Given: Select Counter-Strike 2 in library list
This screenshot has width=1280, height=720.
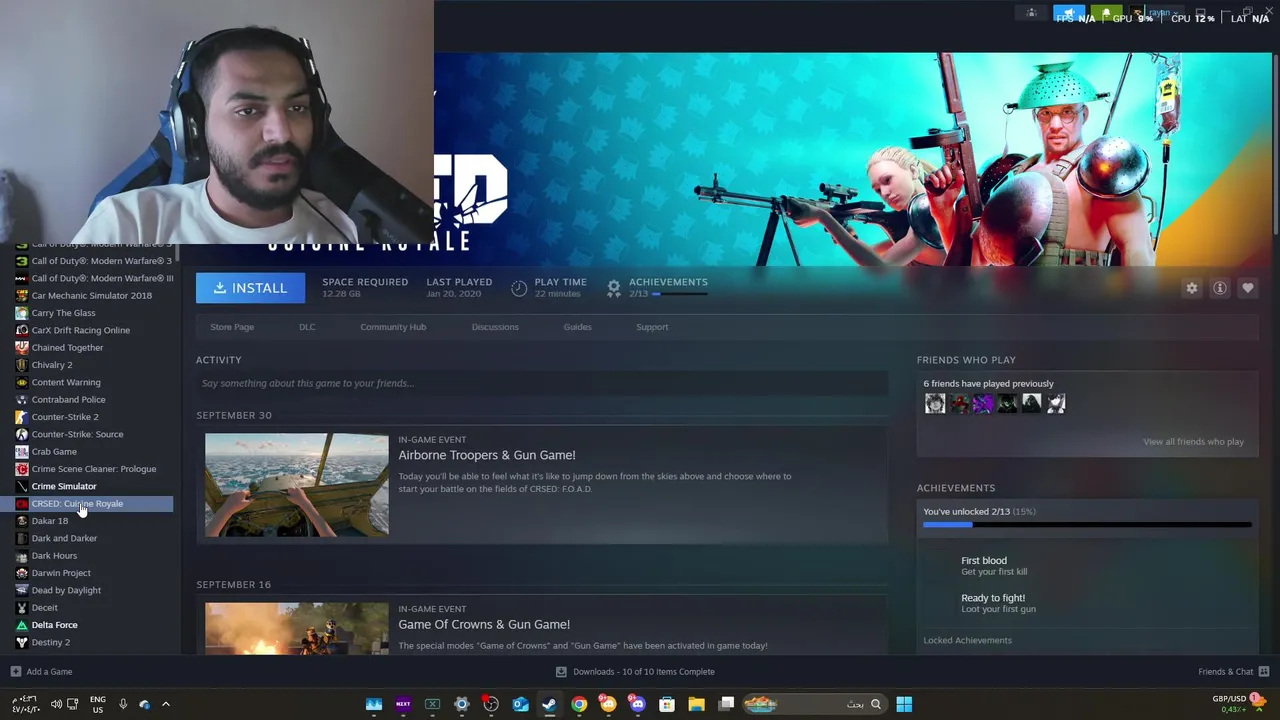Looking at the screenshot, I should (x=65, y=417).
